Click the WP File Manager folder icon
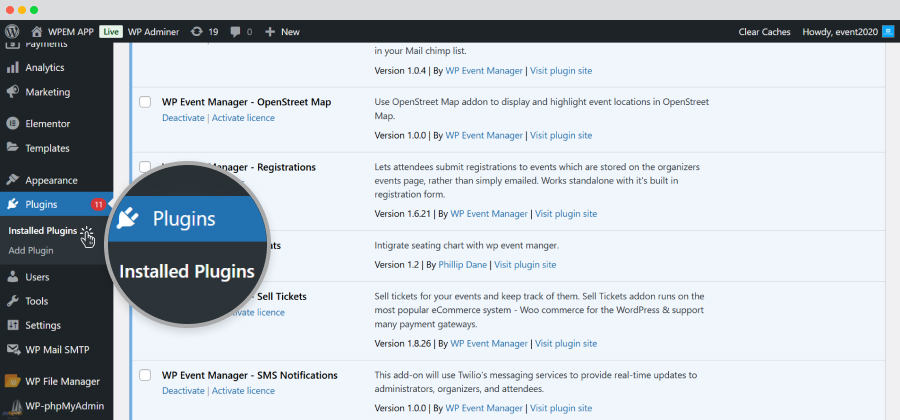Image resolution: width=900 pixels, height=420 pixels. 13,382
